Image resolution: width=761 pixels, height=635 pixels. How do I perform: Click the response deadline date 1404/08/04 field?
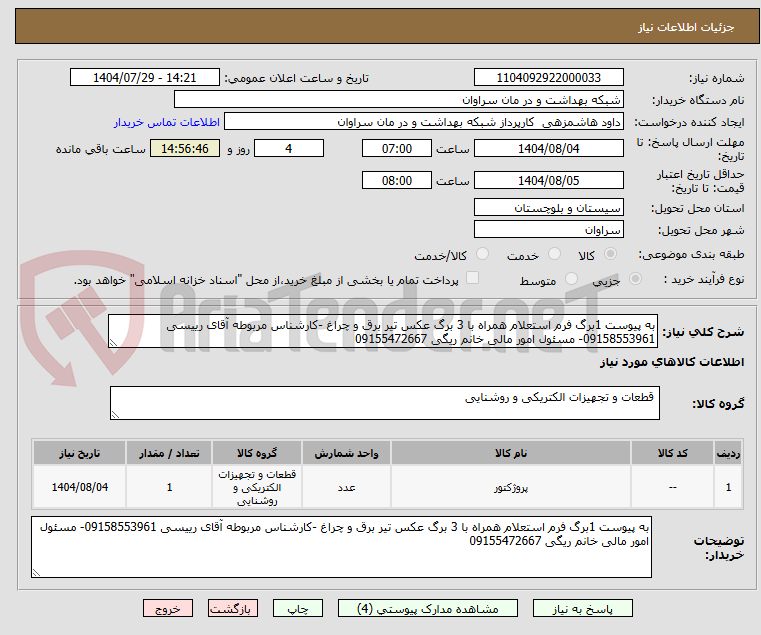548,149
